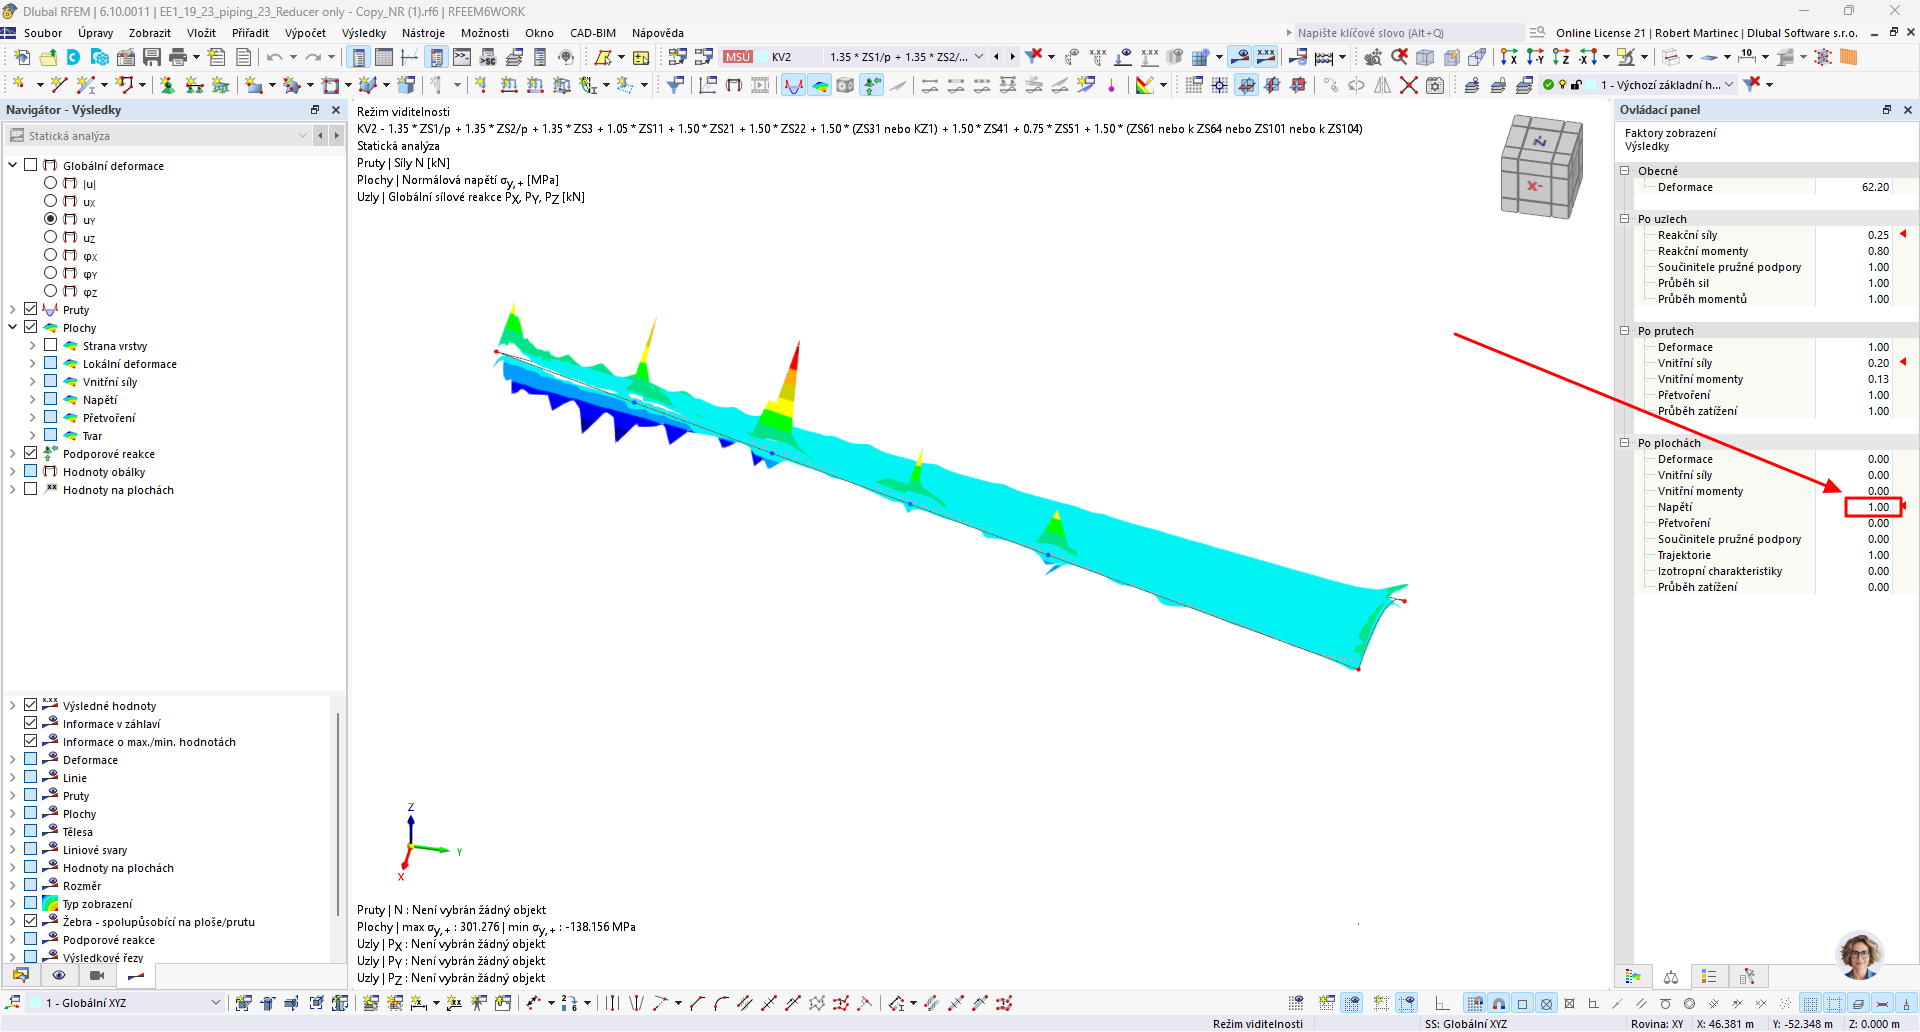Click the undo arrow icon
Screen dimensions: 1920x1032
tap(274, 57)
